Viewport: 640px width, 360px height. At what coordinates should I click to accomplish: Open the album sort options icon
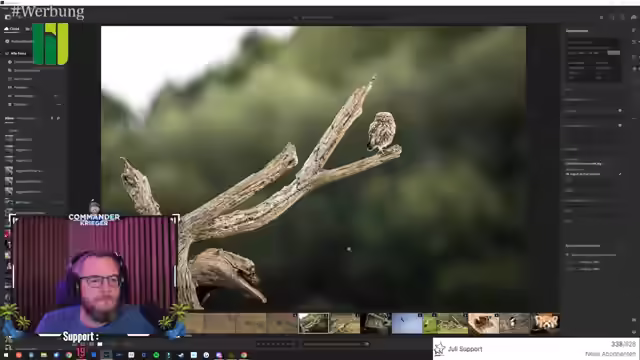(x=58, y=118)
